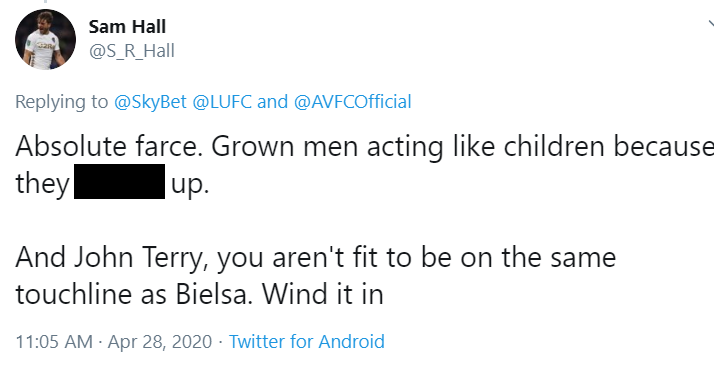Click the 'Replying to' label
714x372 pixels.
click(61, 102)
